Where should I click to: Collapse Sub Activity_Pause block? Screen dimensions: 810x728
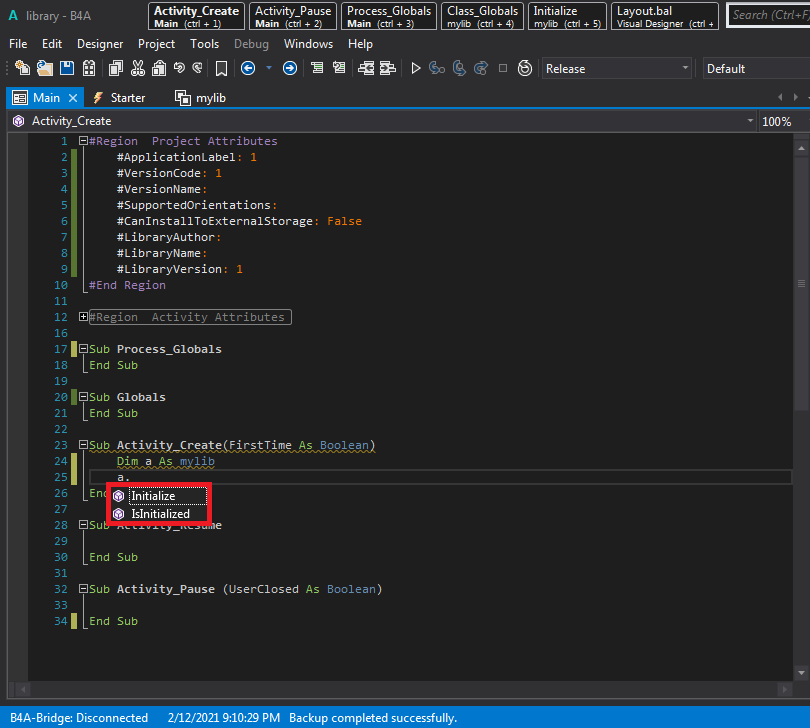(83, 589)
